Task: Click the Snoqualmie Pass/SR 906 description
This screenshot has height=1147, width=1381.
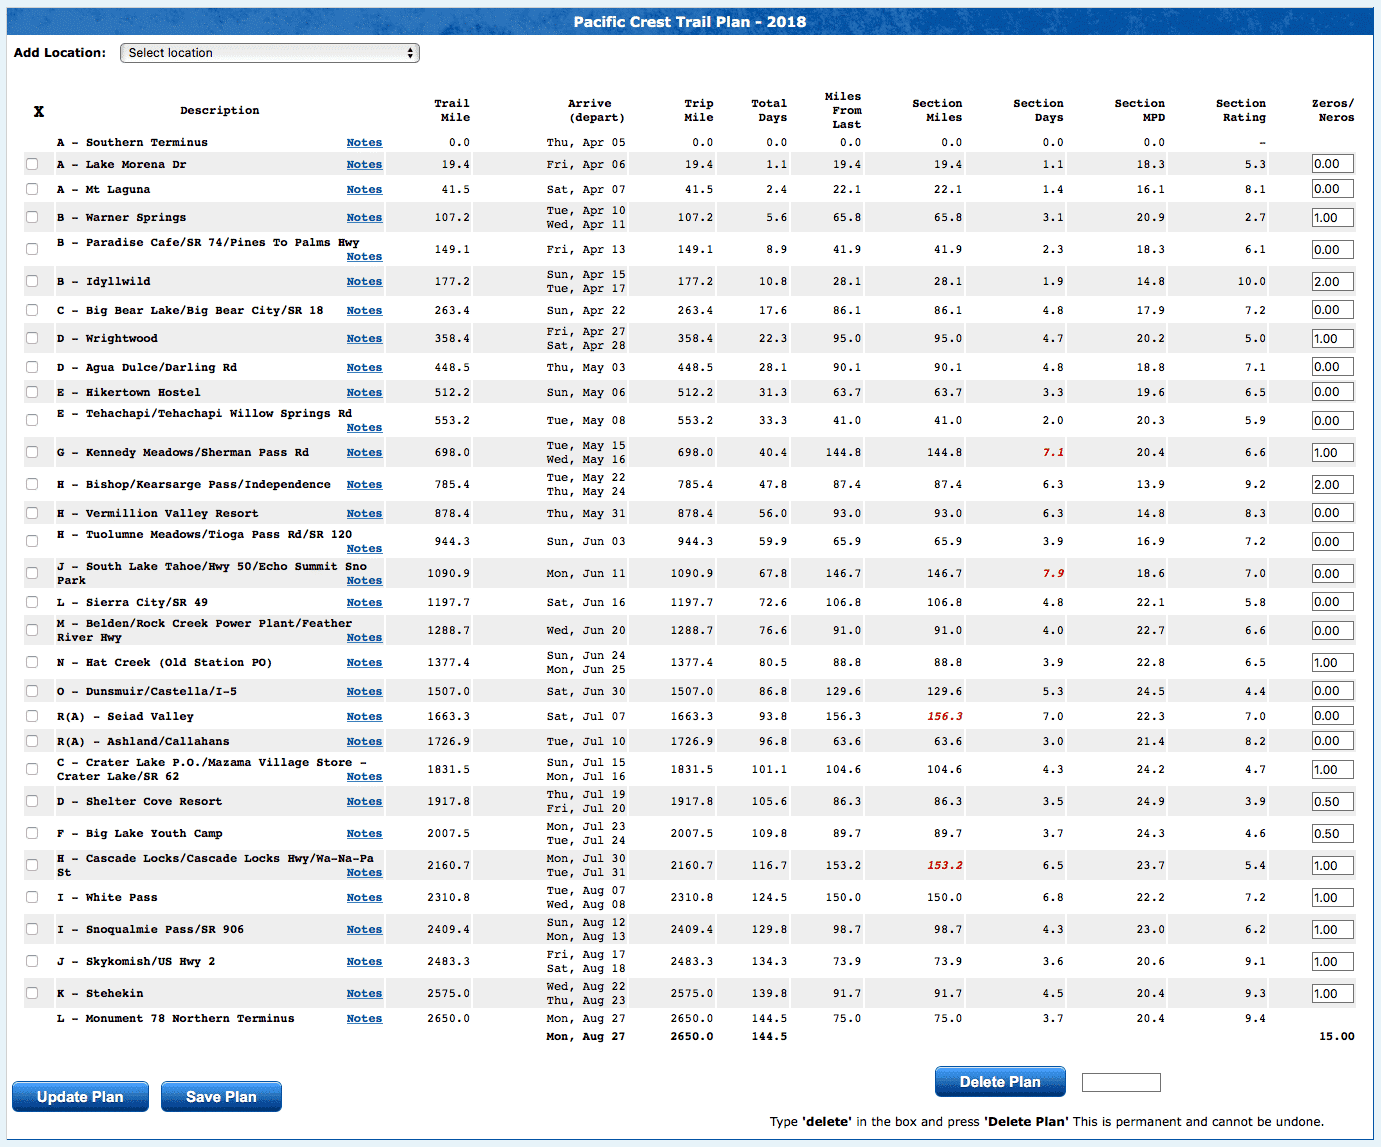Action: (x=150, y=929)
